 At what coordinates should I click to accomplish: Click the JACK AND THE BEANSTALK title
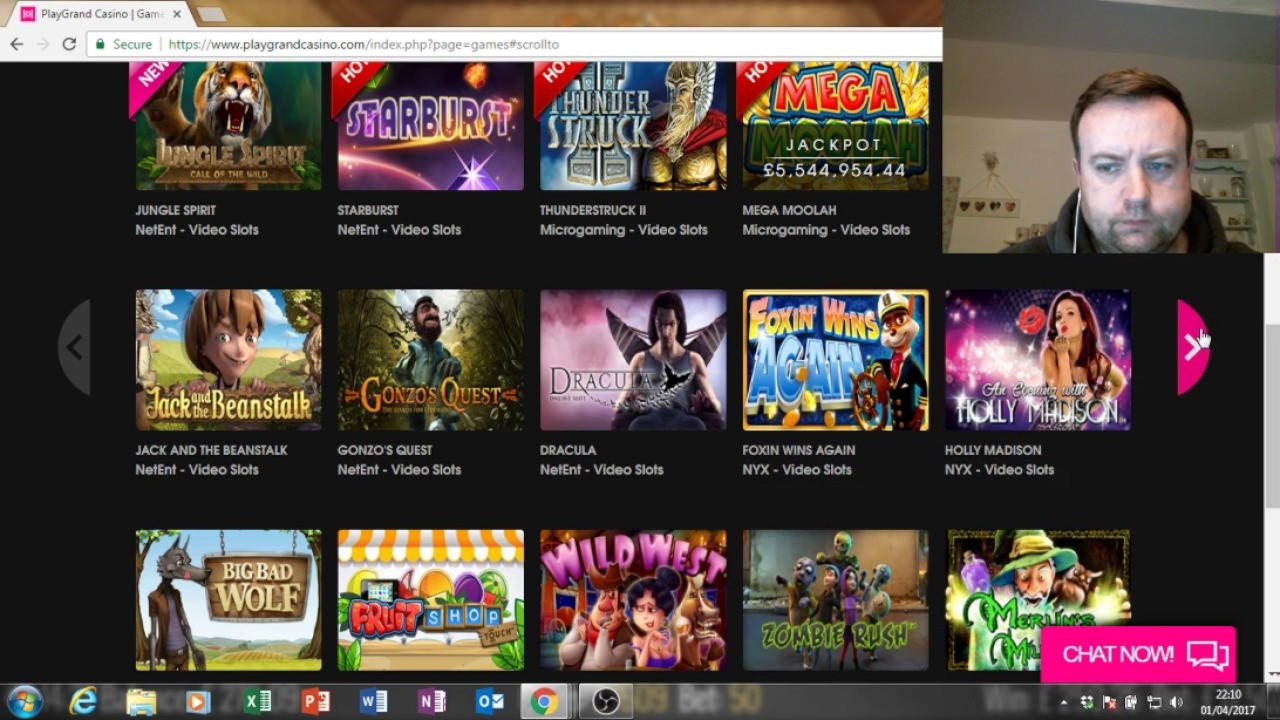pyautogui.click(x=211, y=450)
